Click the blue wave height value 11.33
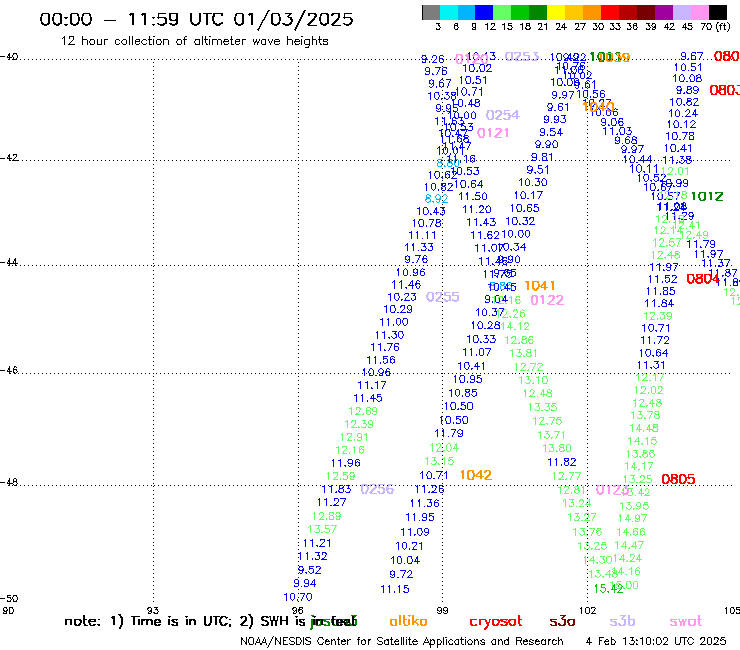Viewport: 740px width, 650px height. [419, 247]
